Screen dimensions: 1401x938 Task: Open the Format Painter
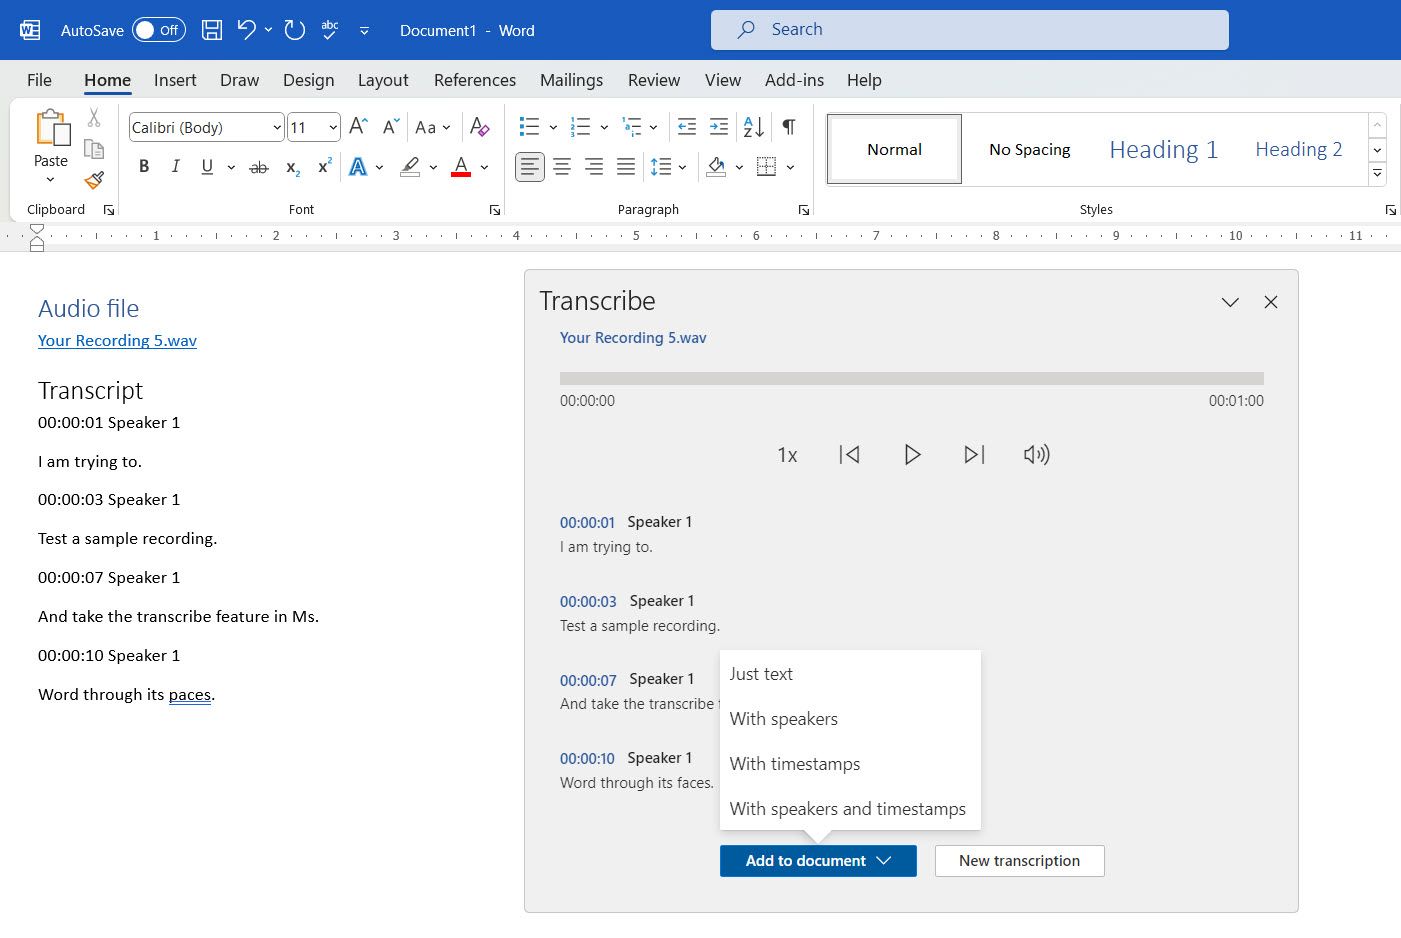(94, 180)
